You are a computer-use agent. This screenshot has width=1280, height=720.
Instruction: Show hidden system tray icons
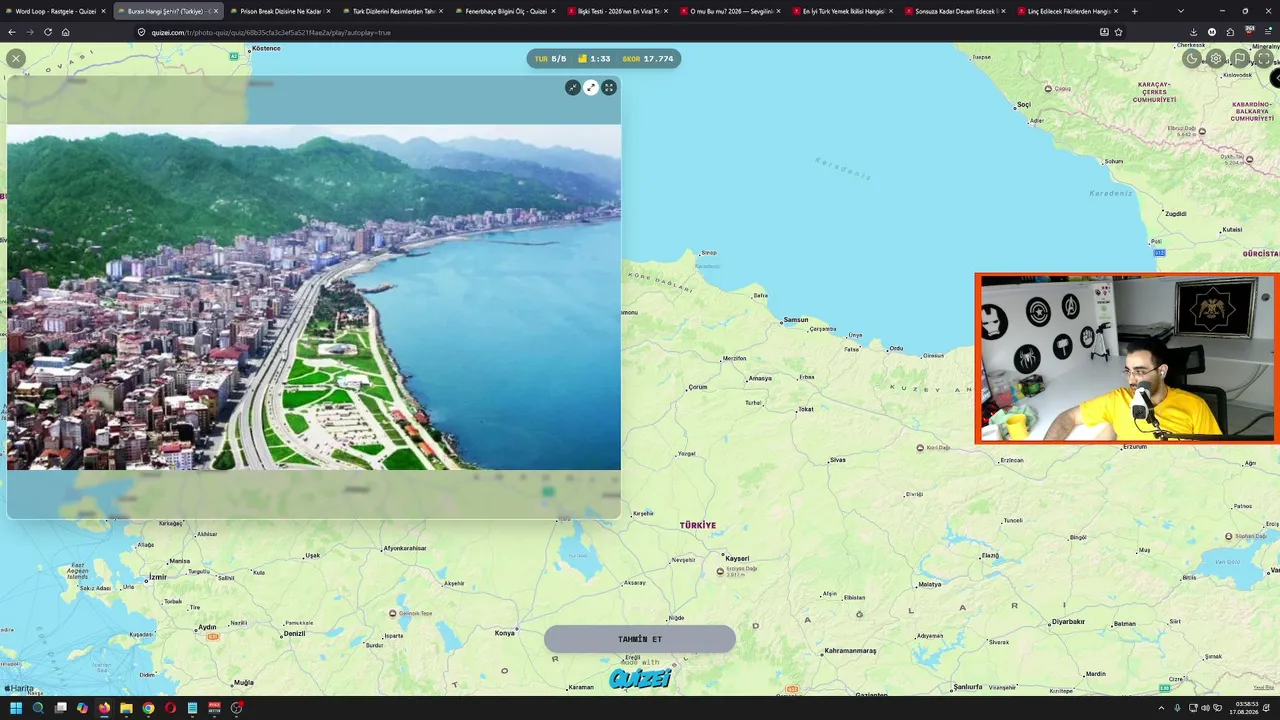tap(1161, 708)
